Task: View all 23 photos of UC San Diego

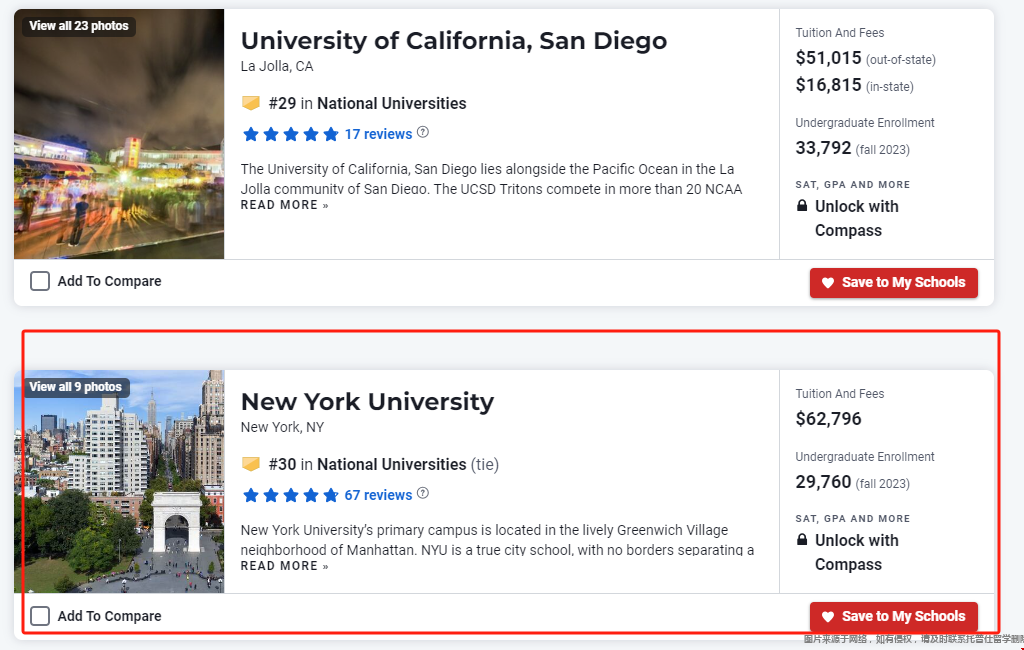Action: pos(79,26)
